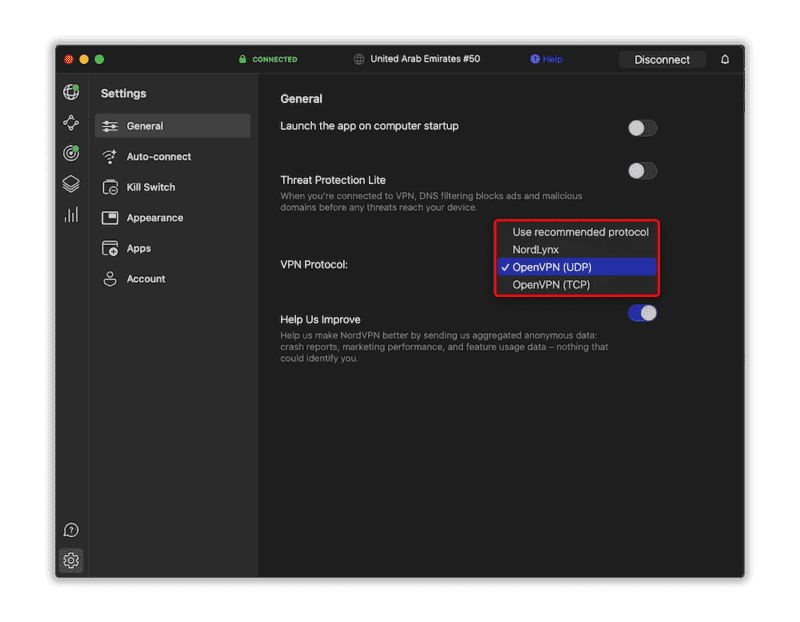Open the Apps settings section
This screenshot has height=622, width=800.
click(x=172, y=248)
